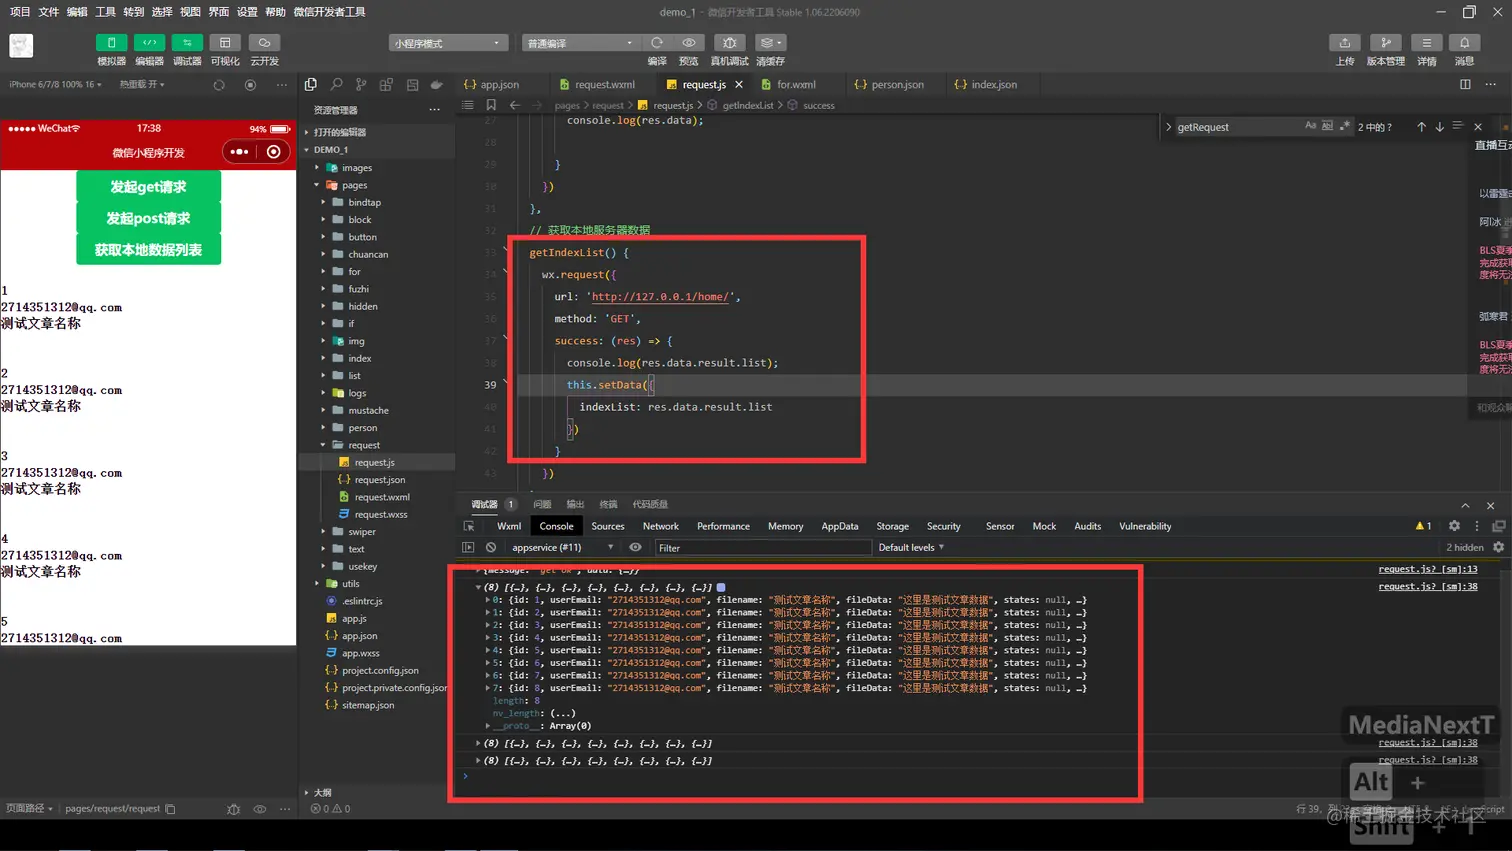
Task: Toggle regex option in find widget
Action: (x=1344, y=126)
